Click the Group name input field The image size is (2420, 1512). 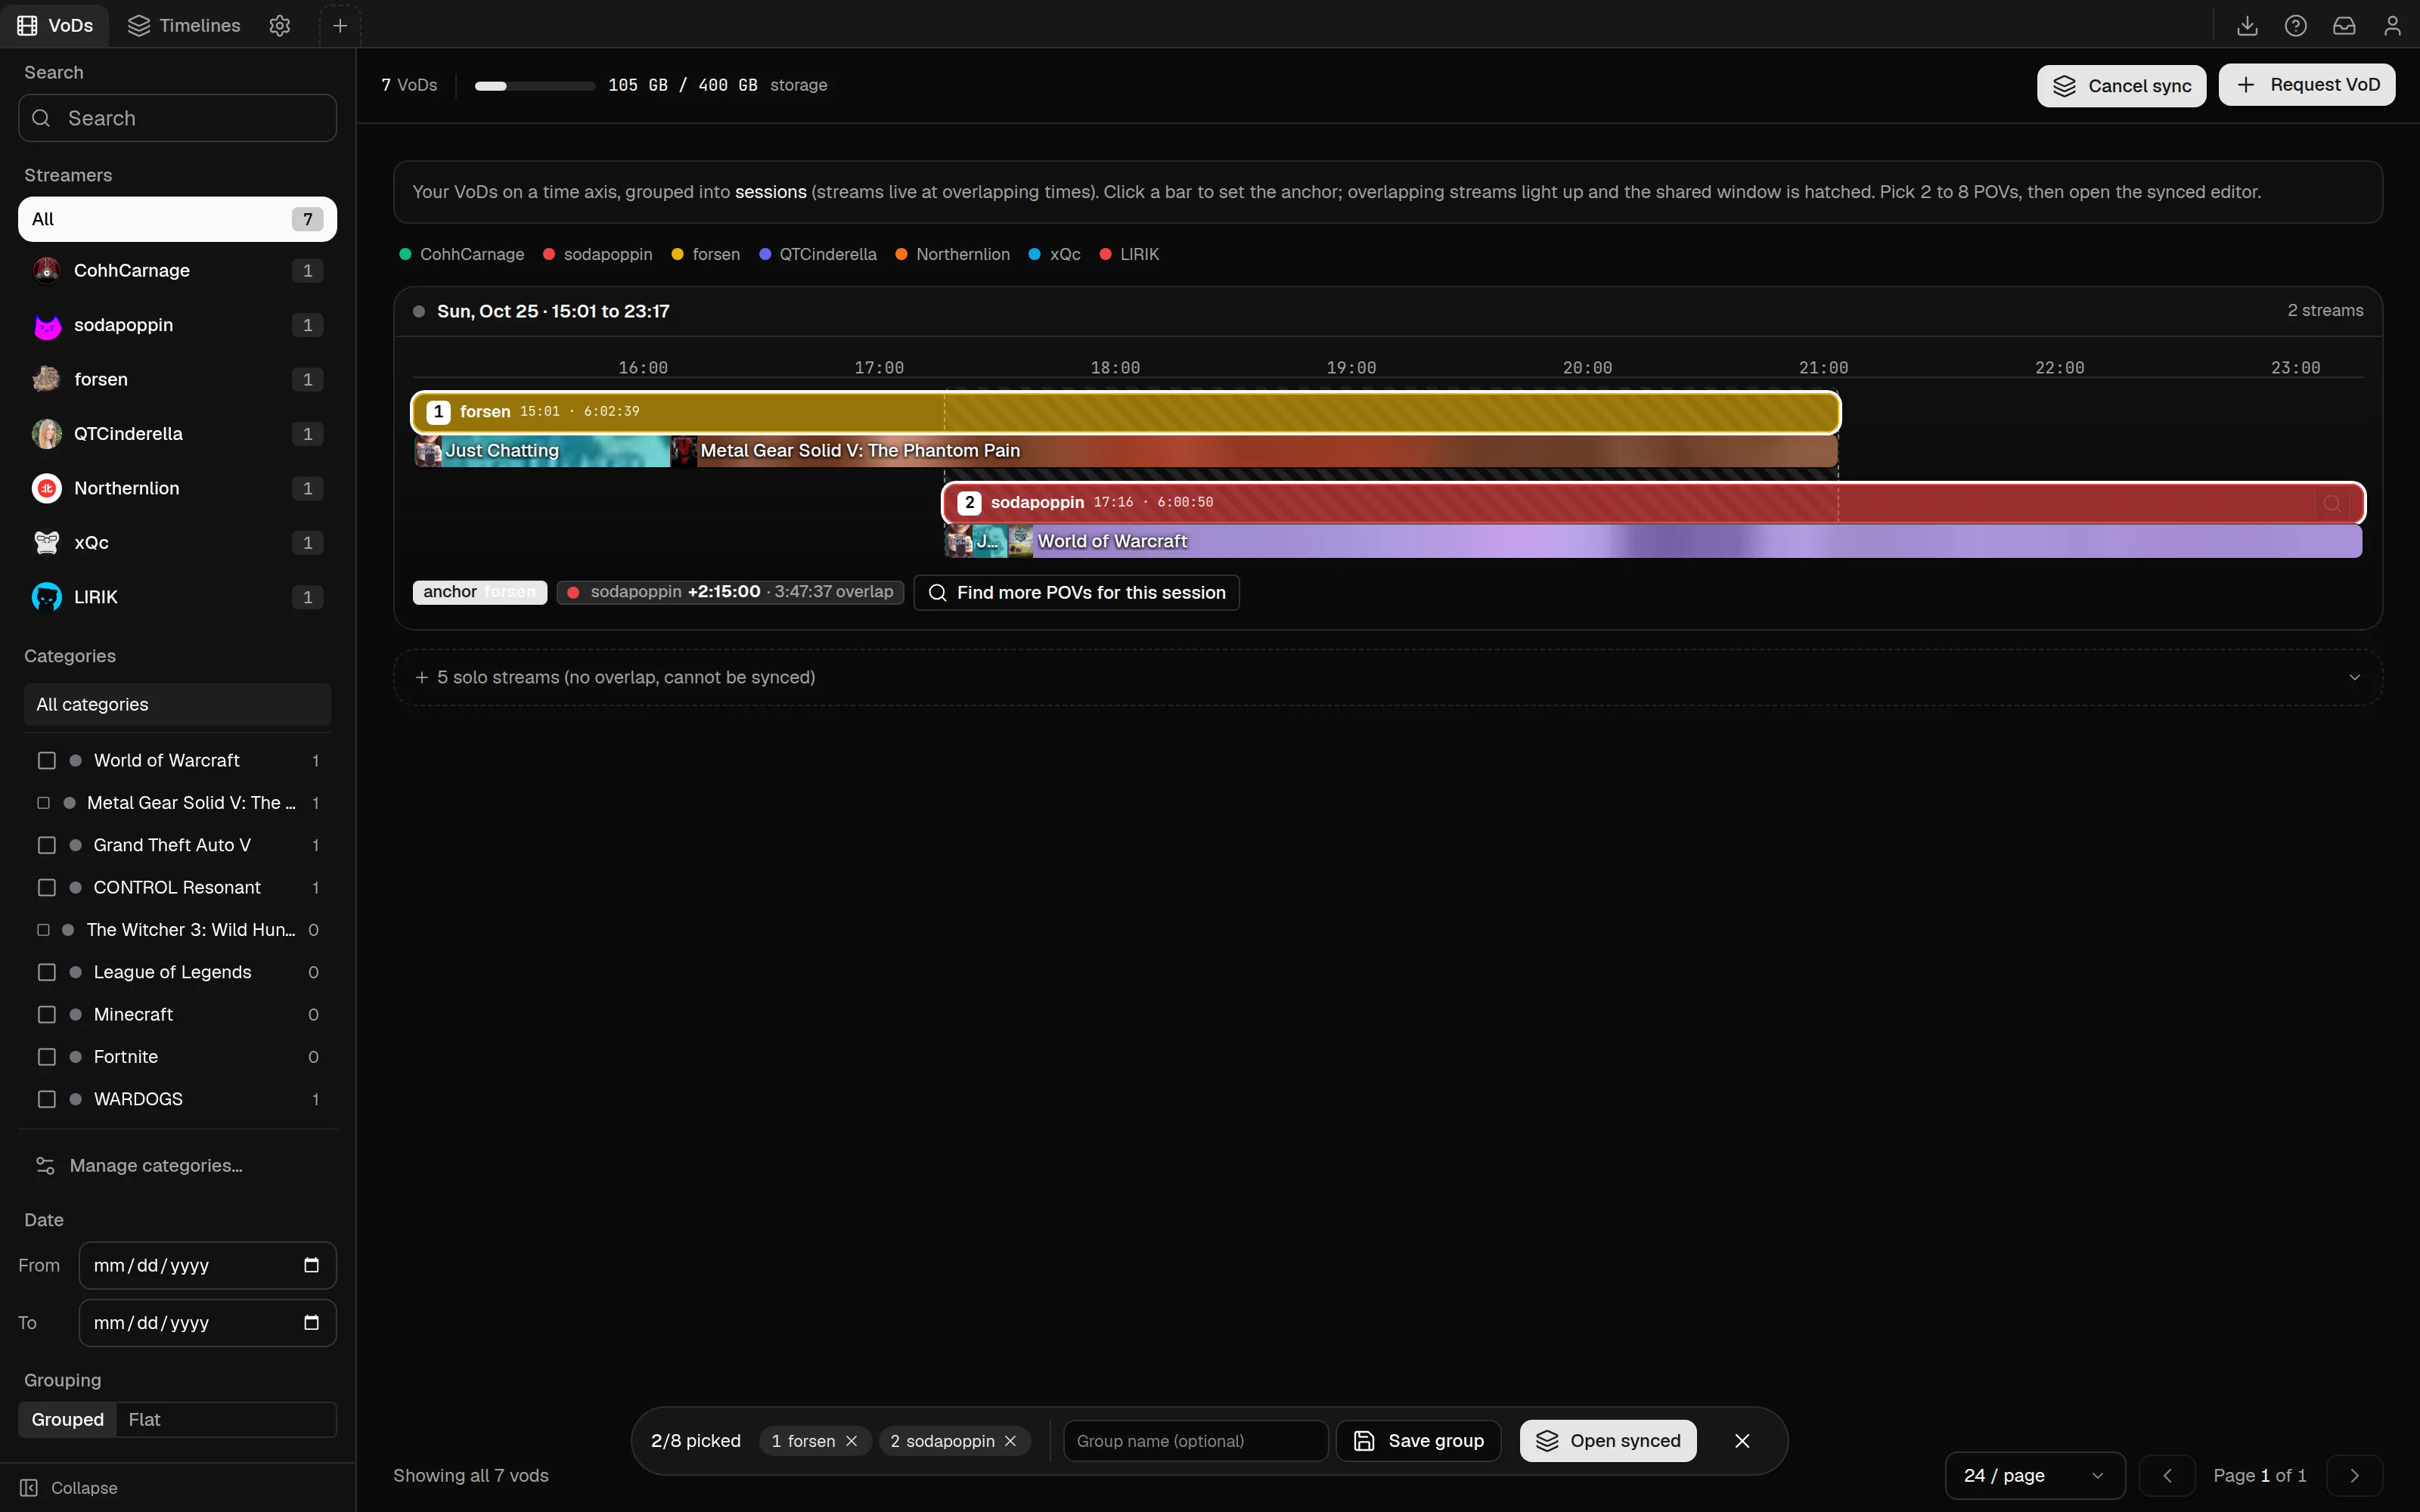[x=1195, y=1441]
